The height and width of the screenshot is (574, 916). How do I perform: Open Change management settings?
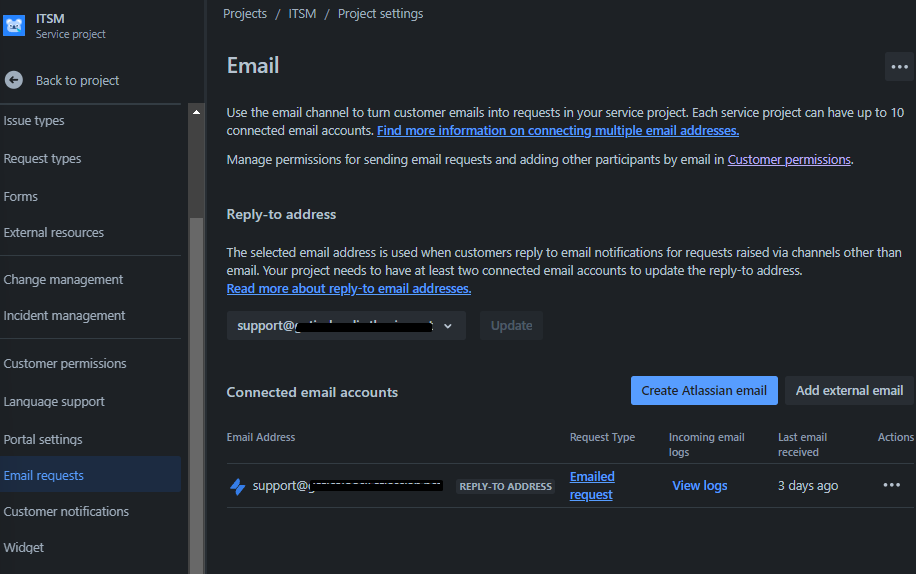[63, 280]
